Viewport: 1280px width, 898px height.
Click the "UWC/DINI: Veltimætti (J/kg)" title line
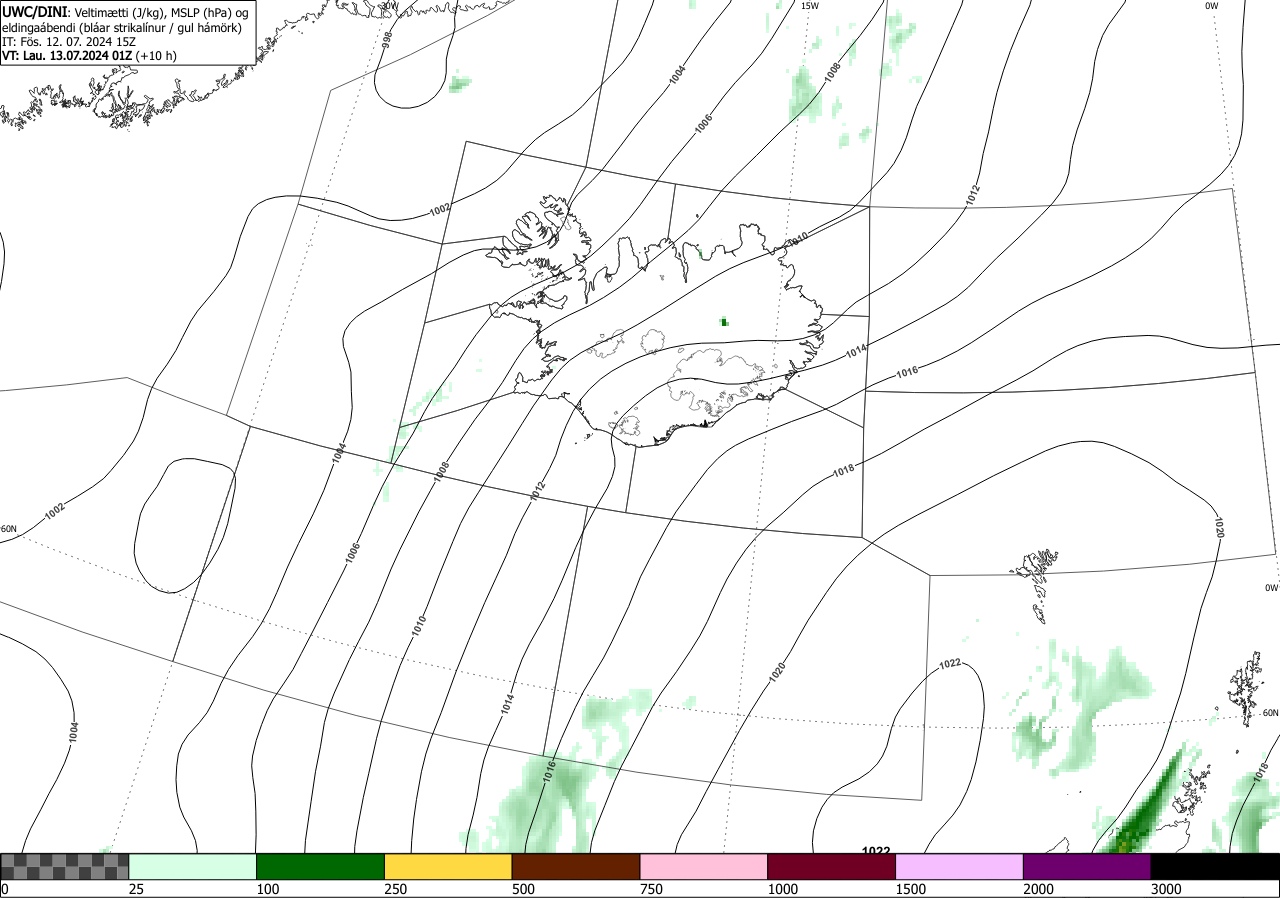click(x=125, y=11)
